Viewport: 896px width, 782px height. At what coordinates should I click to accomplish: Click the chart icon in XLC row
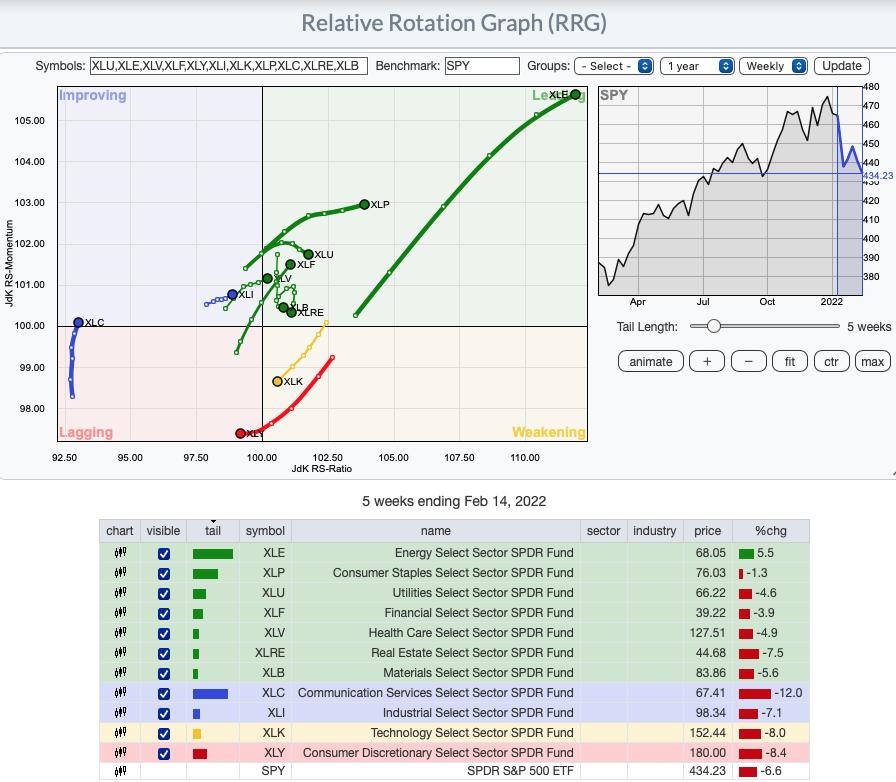[x=120, y=693]
